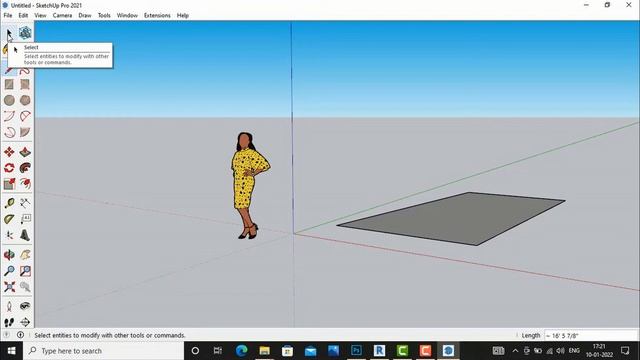Viewport: 640px width, 360px height.
Task: Select the Pie arc tool
Action: tap(25, 132)
